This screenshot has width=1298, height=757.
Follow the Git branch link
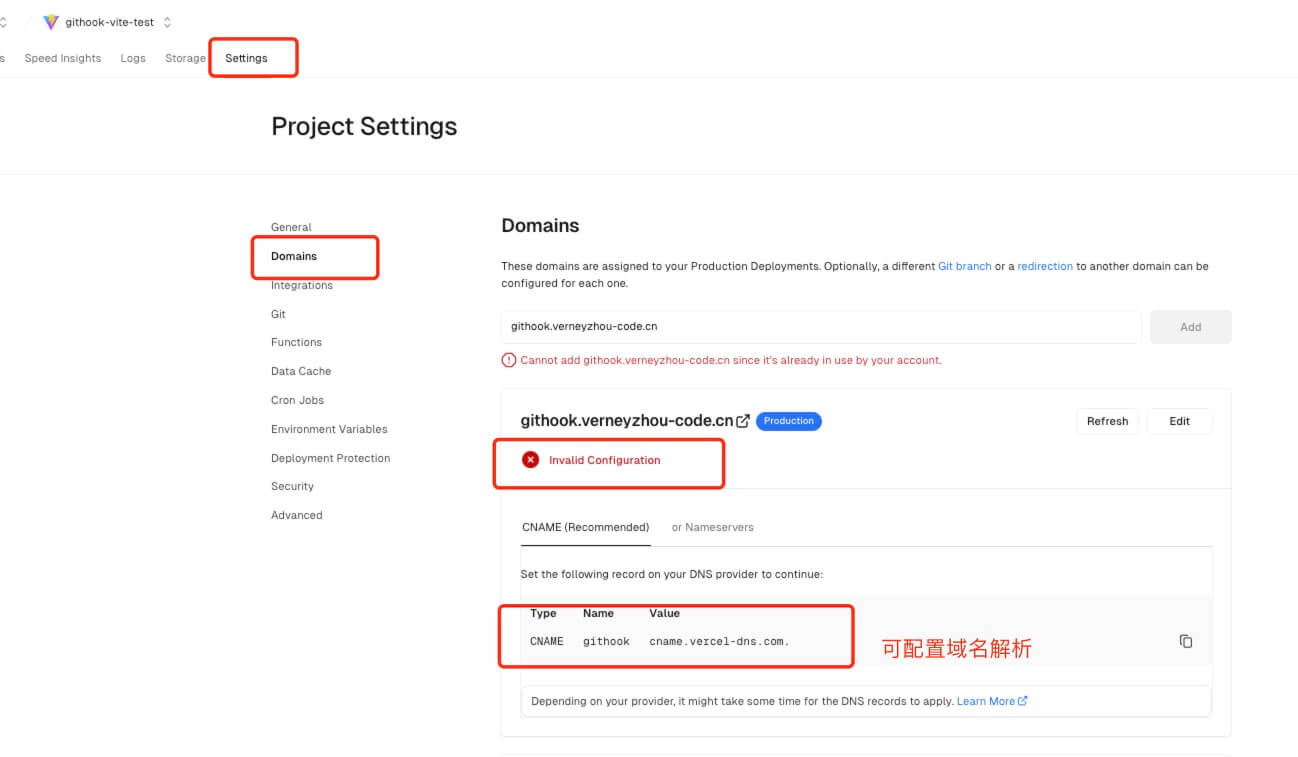pyautogui.click(x=964, y=266)
